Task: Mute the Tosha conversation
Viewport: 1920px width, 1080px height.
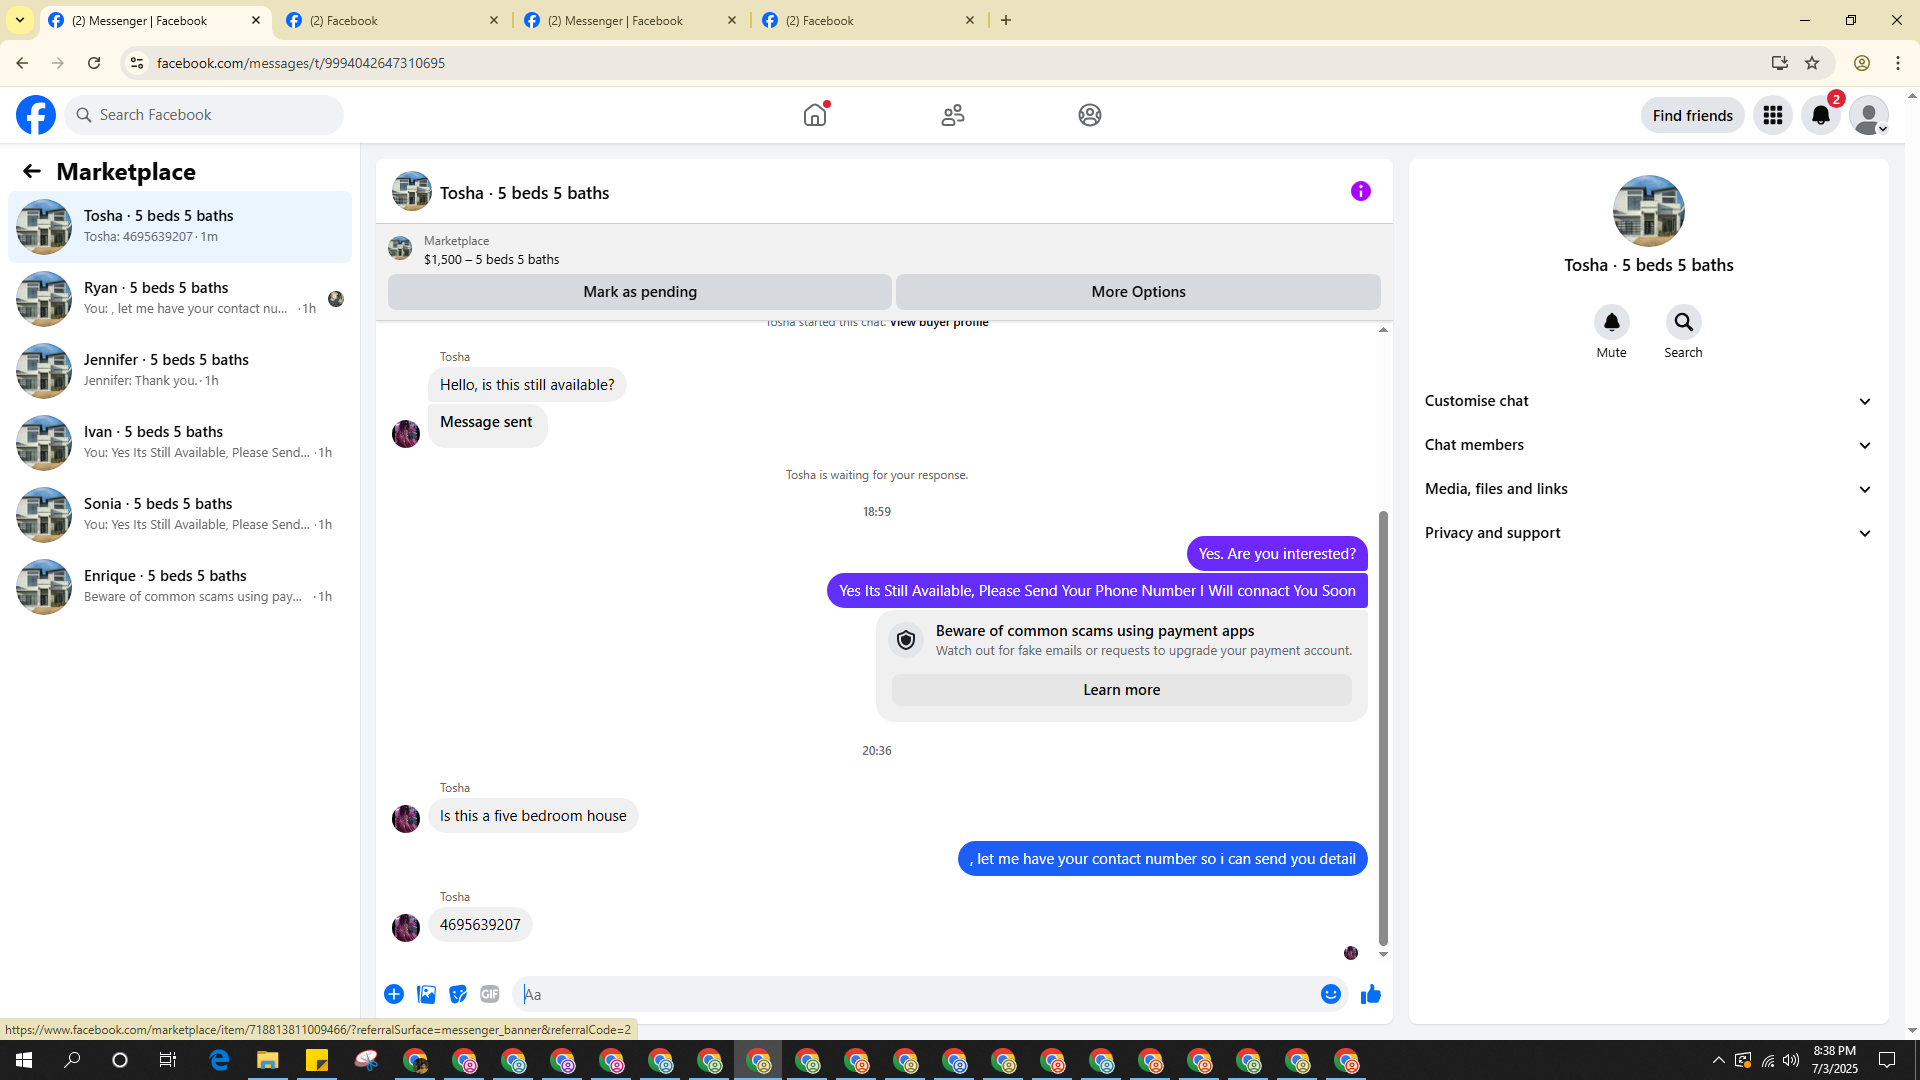Action: click(1611, 323)
